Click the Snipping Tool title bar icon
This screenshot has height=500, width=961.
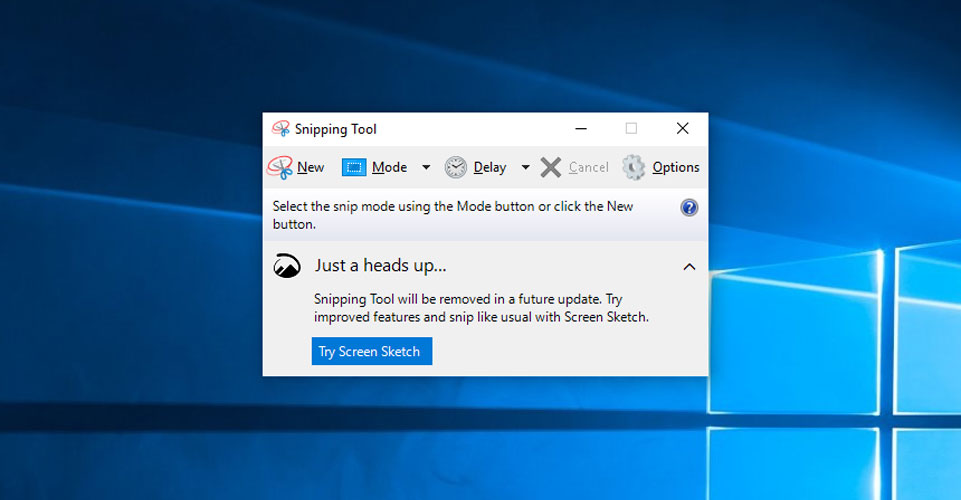[x=281, y=129]
